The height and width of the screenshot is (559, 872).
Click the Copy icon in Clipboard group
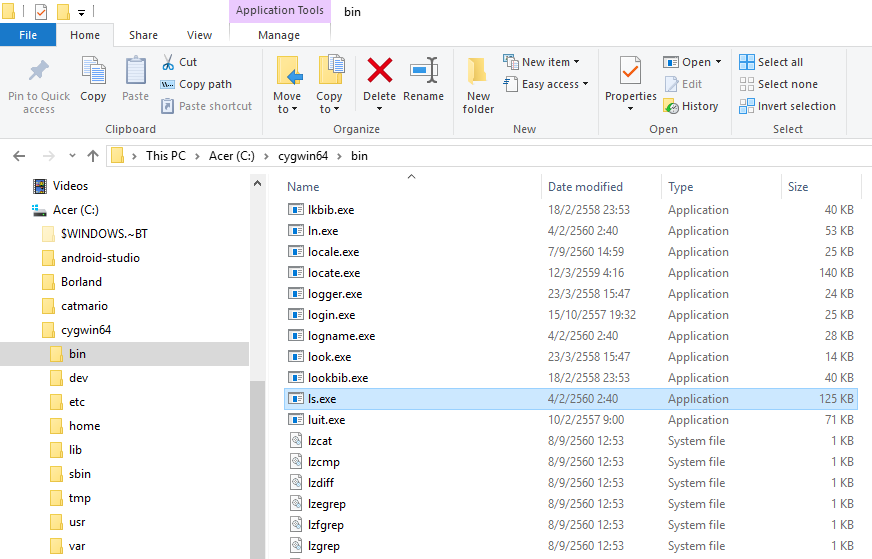[93, 72]
